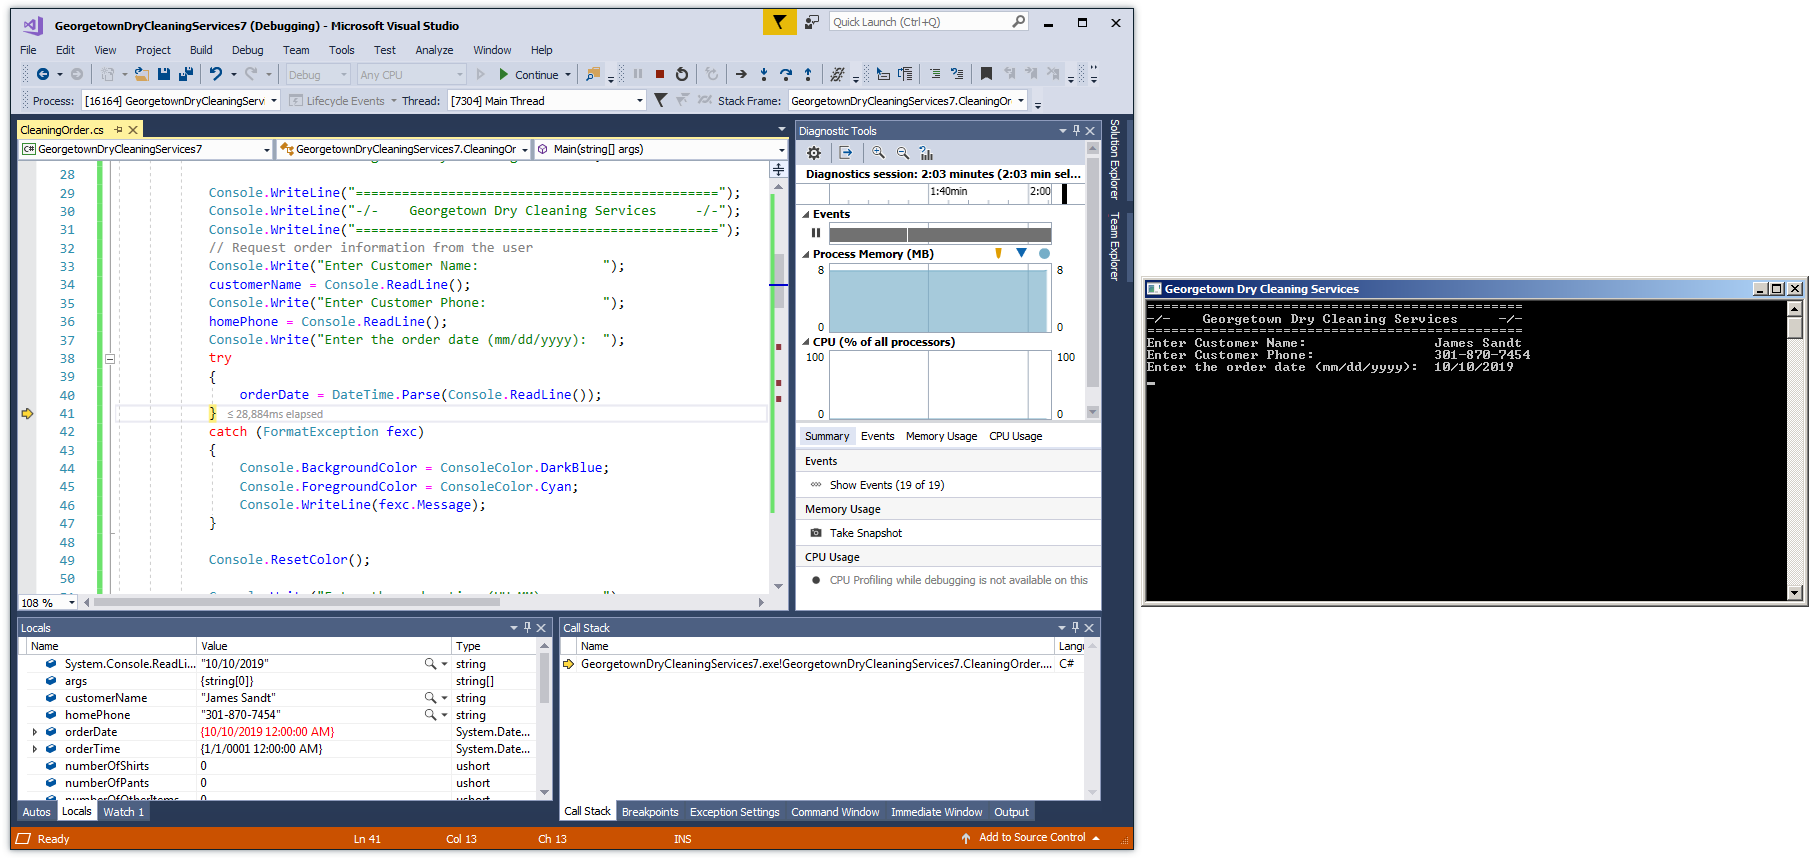
Task: Click the Navigate Backward arrow in toolbar
Action: 43,74
